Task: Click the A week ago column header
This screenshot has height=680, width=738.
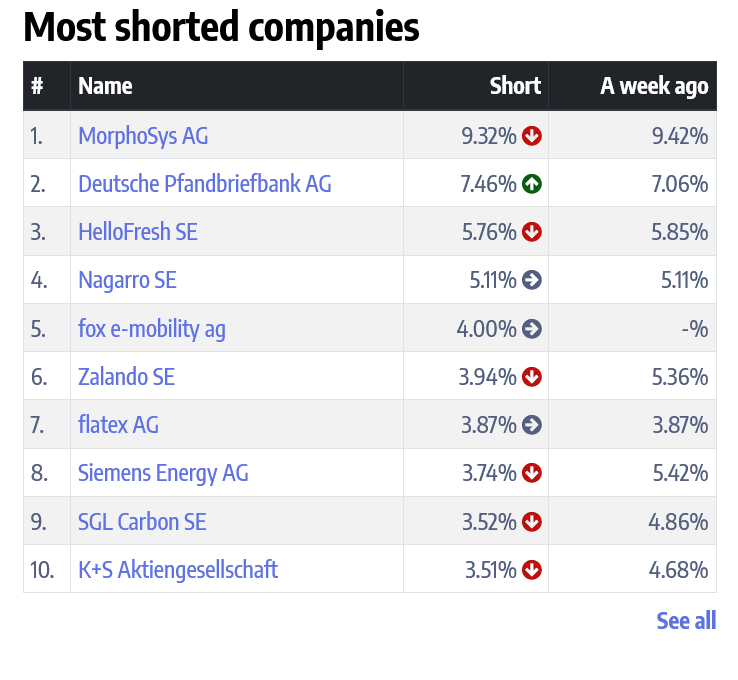Action: [654, 86]
